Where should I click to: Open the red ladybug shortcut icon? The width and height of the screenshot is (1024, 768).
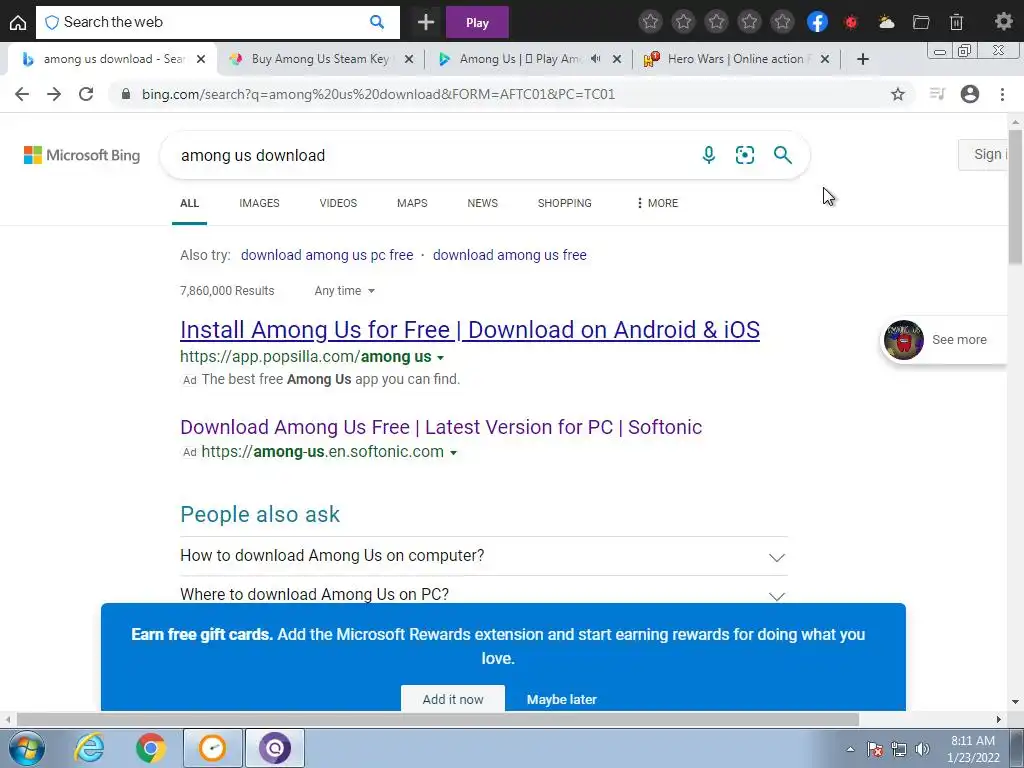tap(851, 22)
